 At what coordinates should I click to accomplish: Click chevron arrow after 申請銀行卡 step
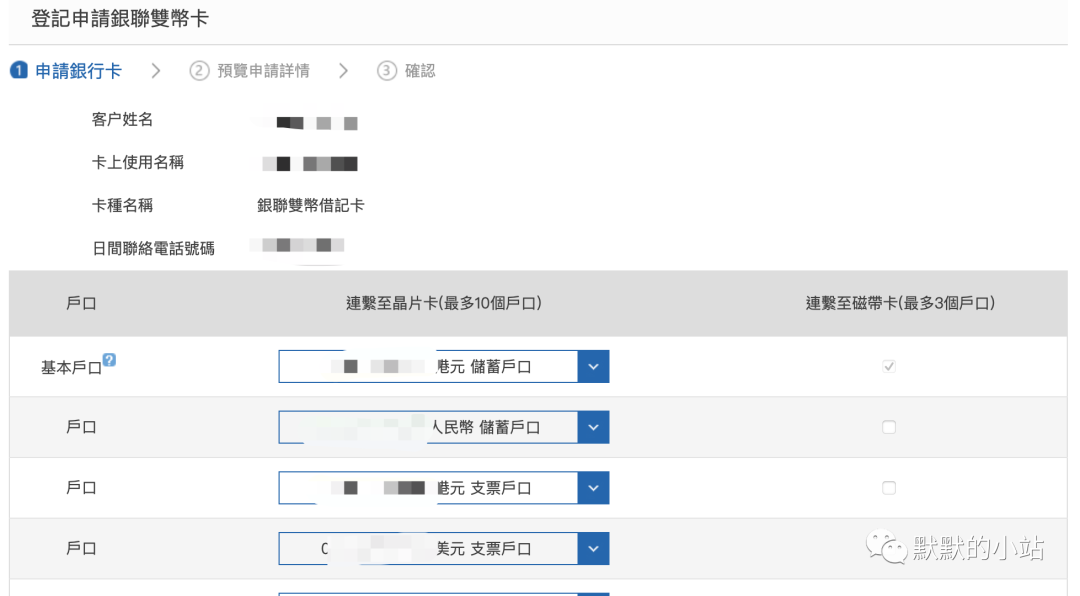(156, 71)
